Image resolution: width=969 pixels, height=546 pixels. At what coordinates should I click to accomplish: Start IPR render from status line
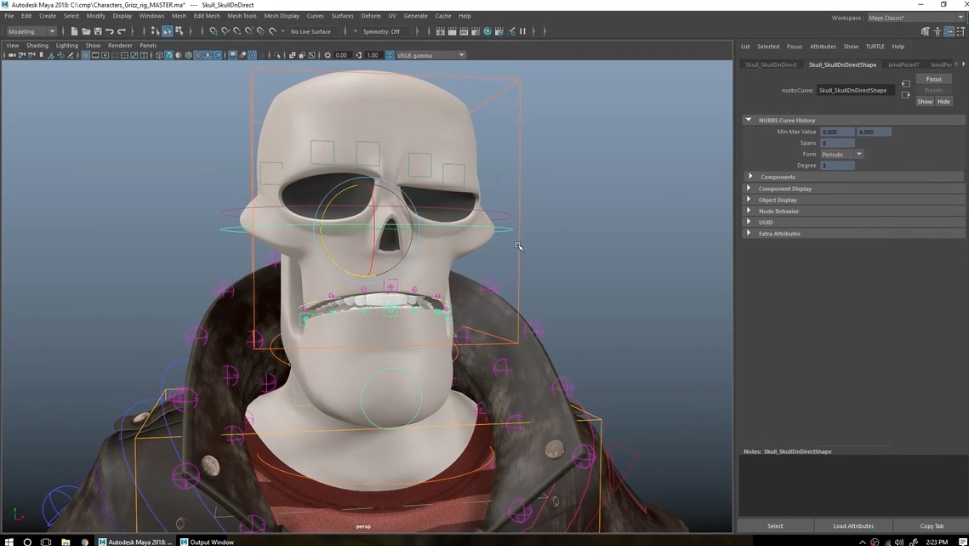(463, 31)
